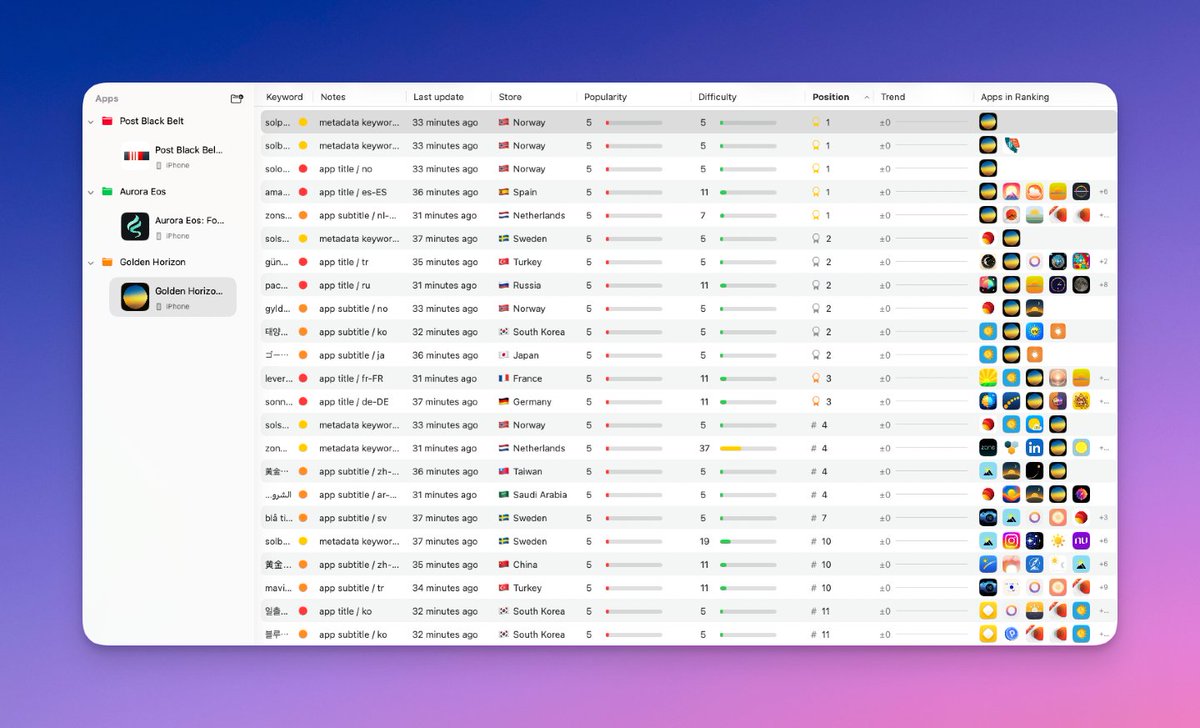This screenshot has height=728, width=1200.
Task: Click the full moon app icon in Russia row
Action: tap(1081, 285)
